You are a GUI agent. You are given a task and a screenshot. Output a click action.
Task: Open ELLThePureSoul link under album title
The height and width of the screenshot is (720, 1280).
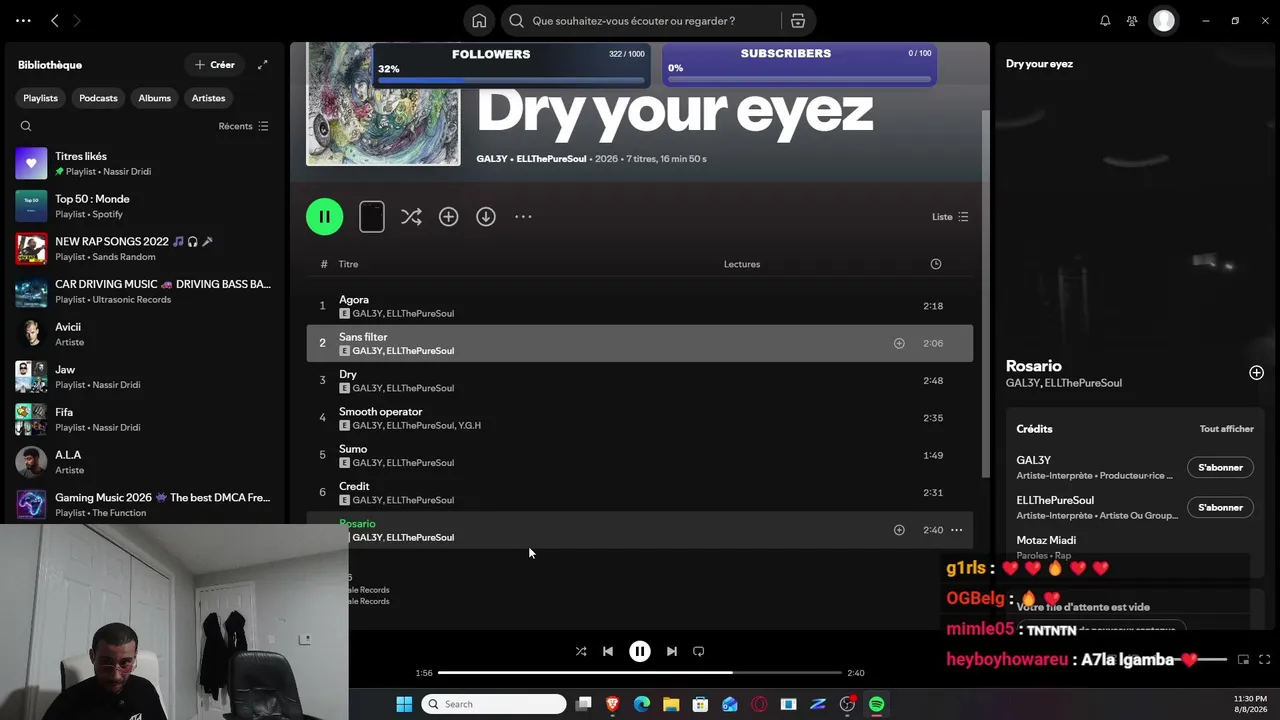[x=551, y=159]
